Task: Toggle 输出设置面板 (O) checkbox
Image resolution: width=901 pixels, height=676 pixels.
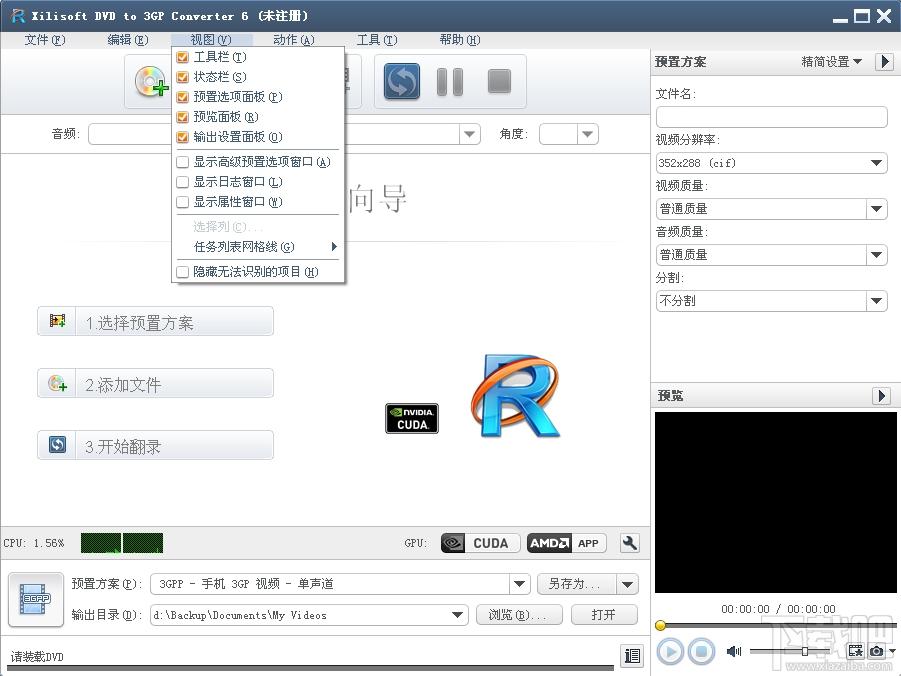Action: (183, 137)
